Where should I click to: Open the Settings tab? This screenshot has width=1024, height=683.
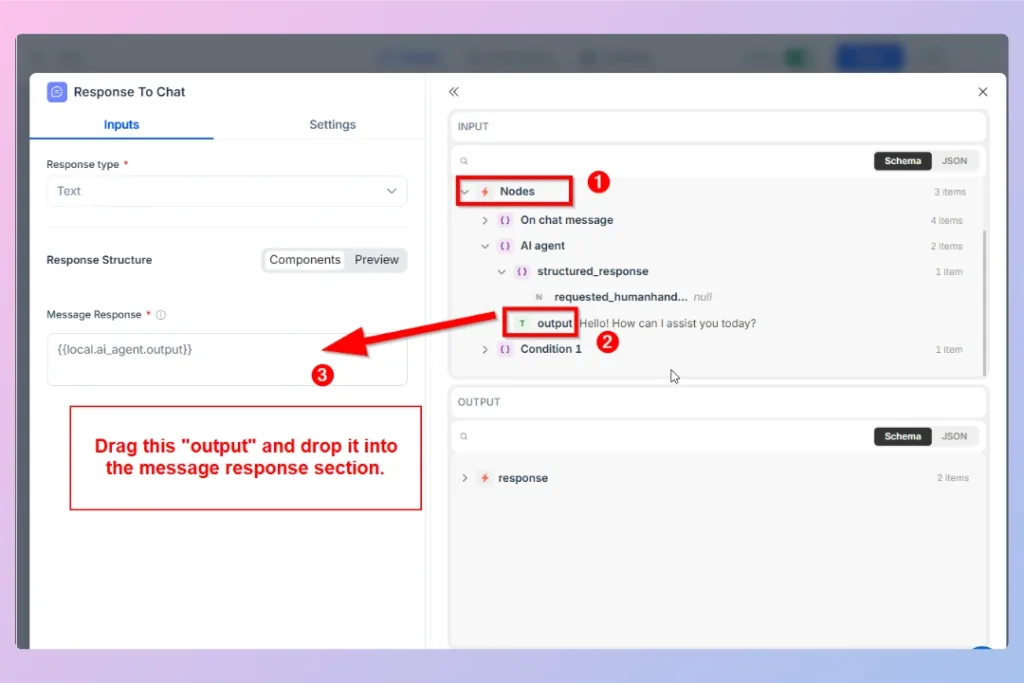[x=332, y=124]
